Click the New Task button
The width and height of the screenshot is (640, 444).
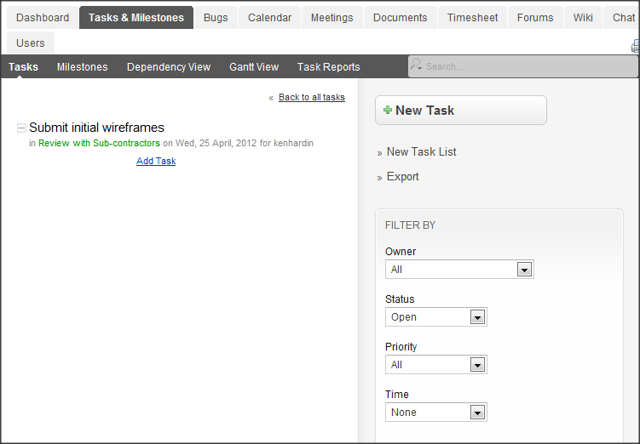click(461, 110)
